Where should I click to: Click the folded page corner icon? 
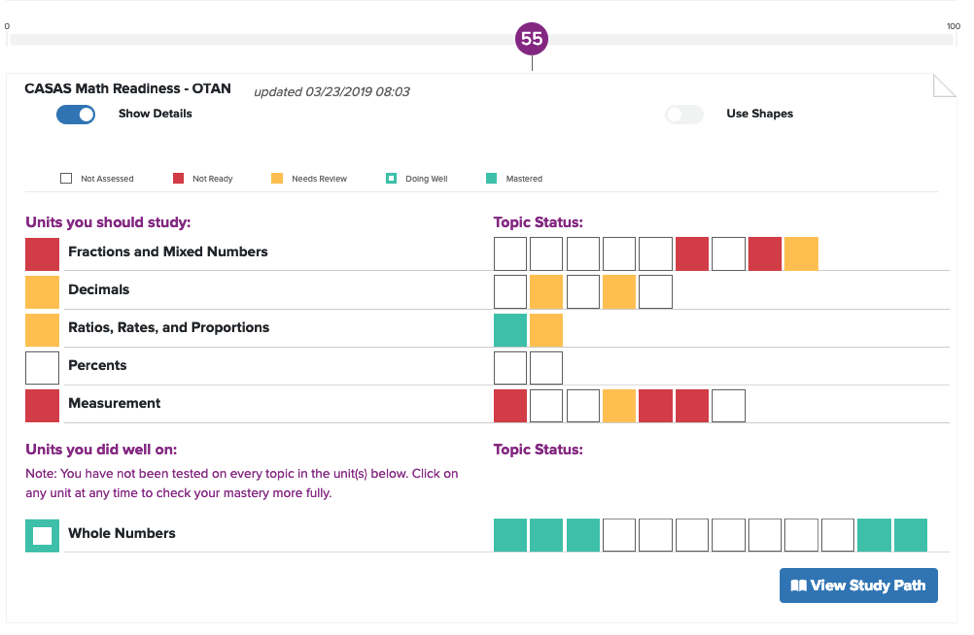[944, 86]
